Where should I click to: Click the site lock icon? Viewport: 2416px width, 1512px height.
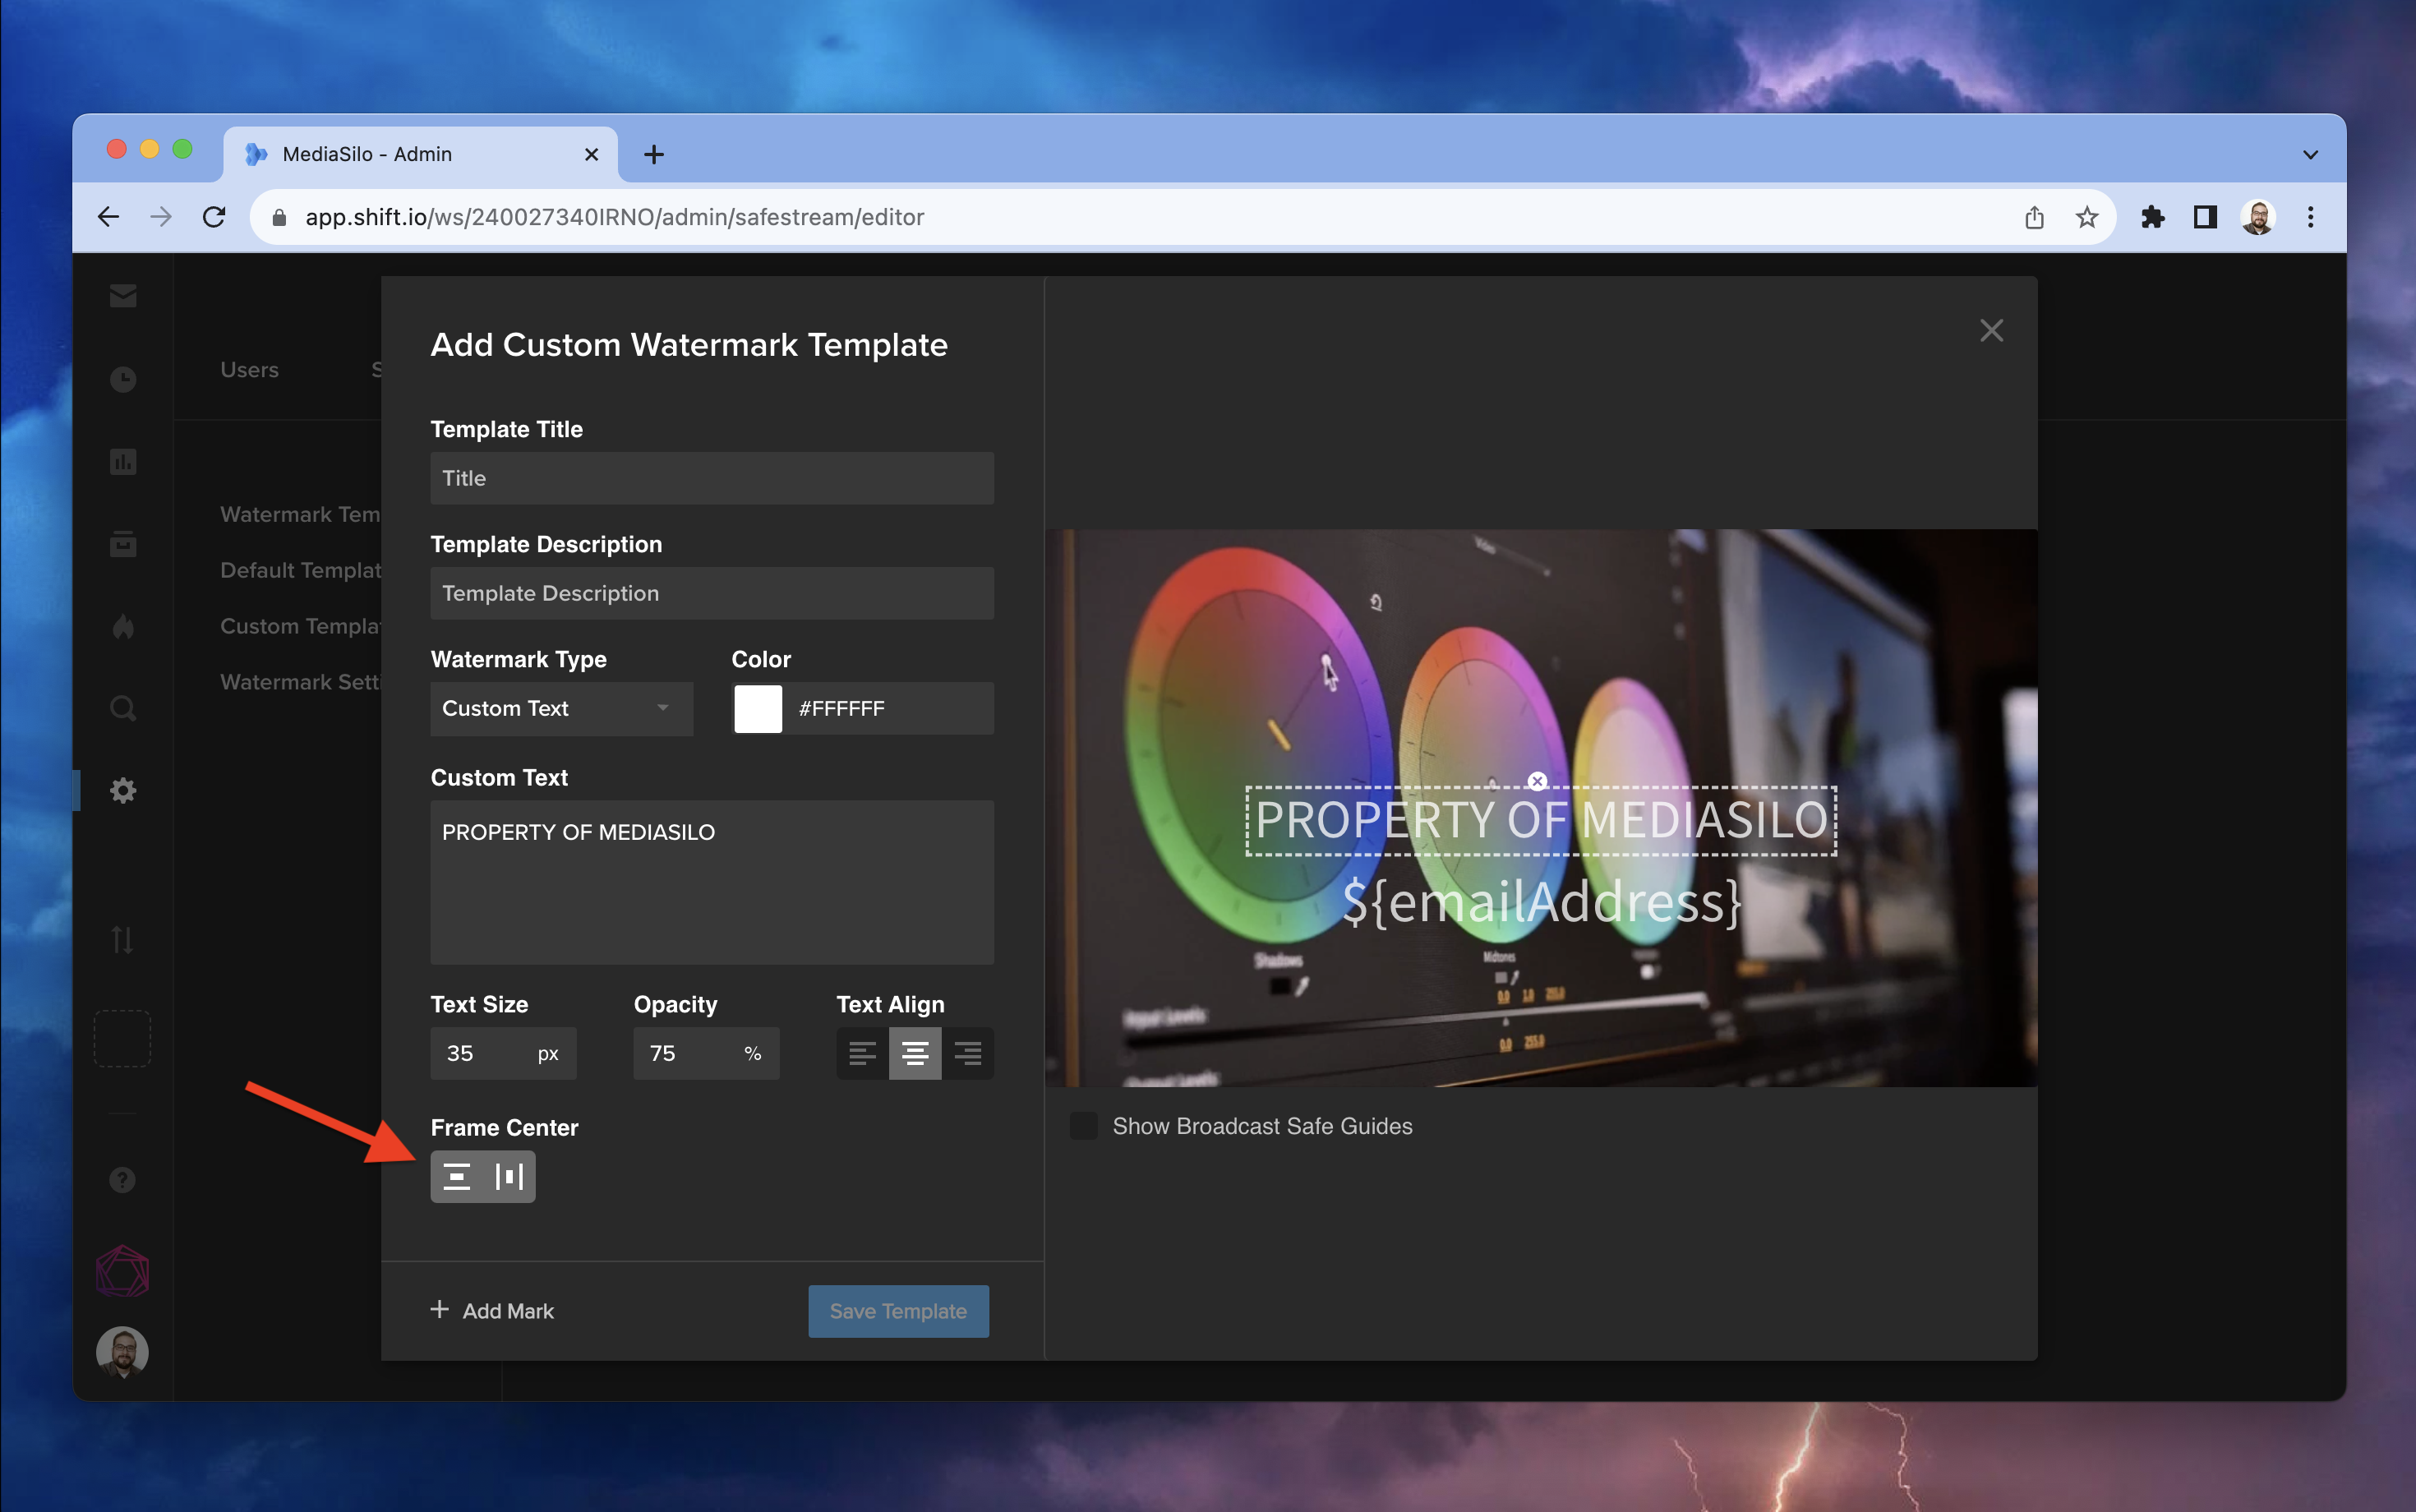[x=279, y=217]
